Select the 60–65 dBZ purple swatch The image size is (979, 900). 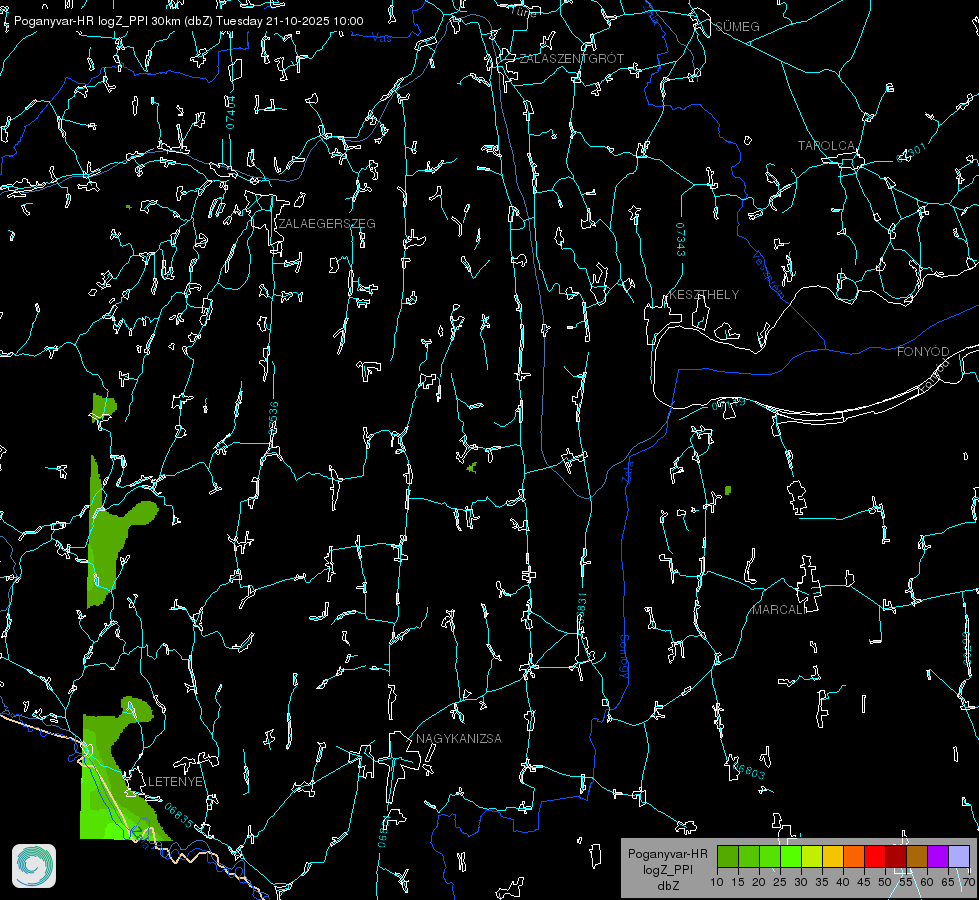(938, 856)
